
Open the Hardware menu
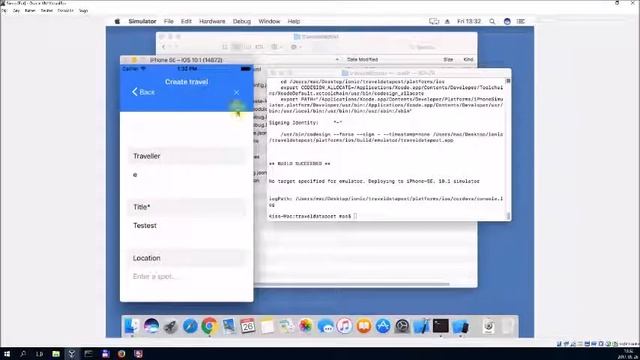[212, 21]
